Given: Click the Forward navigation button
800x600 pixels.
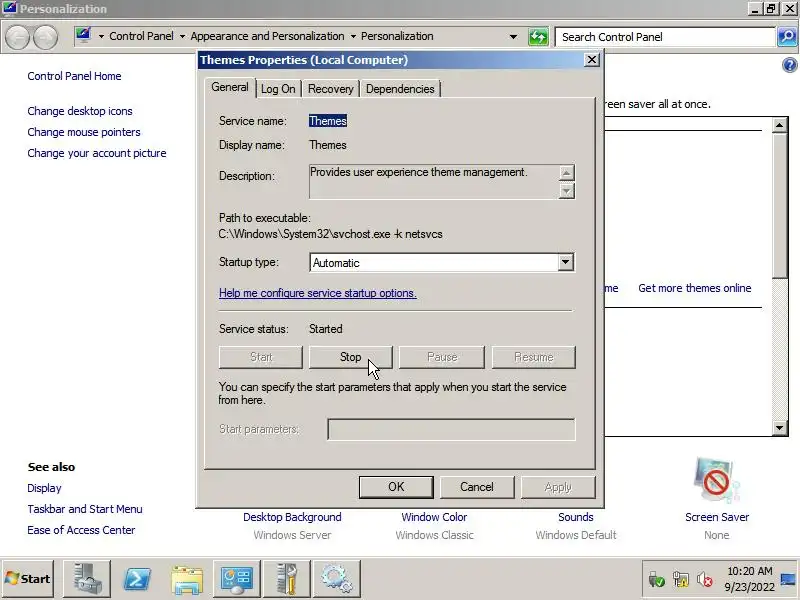Looking at the screenshot, I should [45, 37].
